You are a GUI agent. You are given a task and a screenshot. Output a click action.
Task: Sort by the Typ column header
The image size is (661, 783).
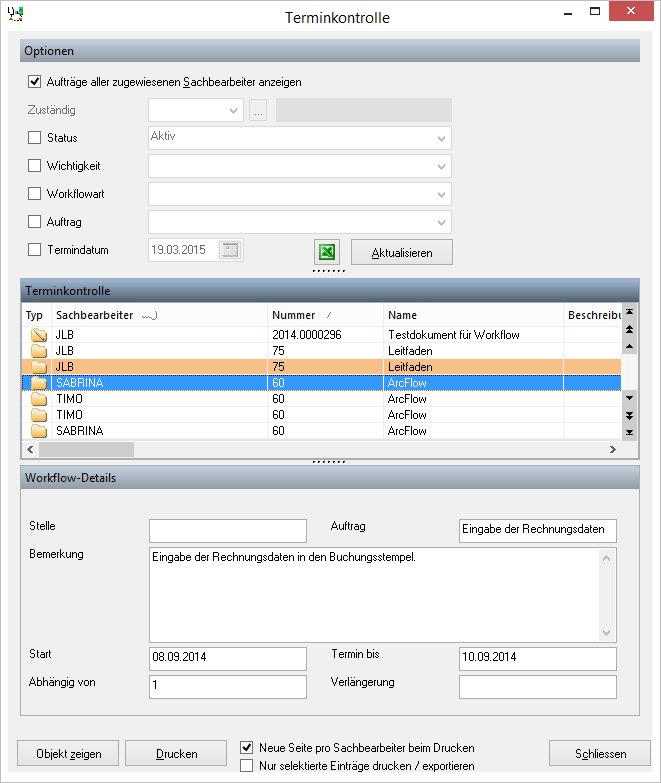[34, 315]
